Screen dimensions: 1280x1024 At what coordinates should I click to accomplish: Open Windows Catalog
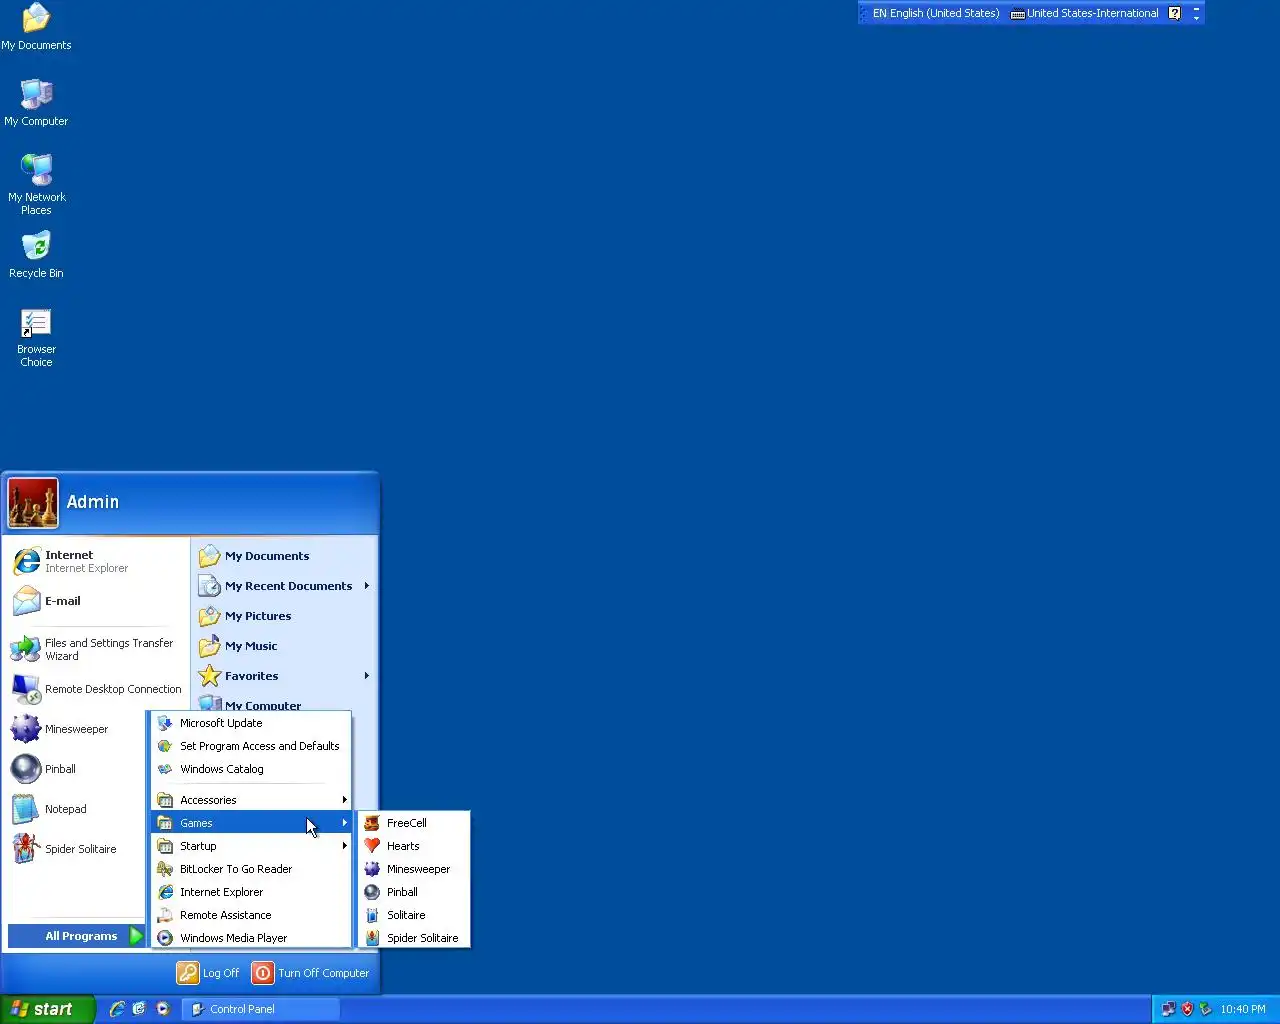tap(251, 769)
